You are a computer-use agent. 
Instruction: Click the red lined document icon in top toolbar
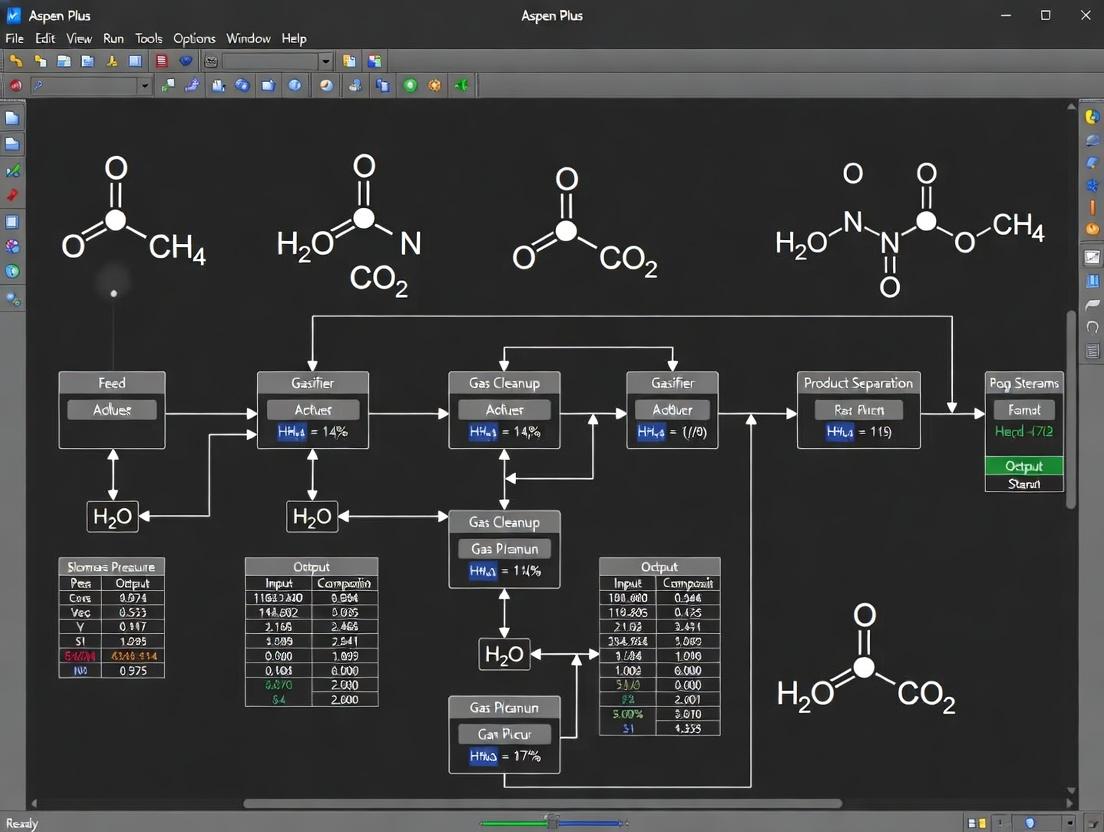pos(162,61)
